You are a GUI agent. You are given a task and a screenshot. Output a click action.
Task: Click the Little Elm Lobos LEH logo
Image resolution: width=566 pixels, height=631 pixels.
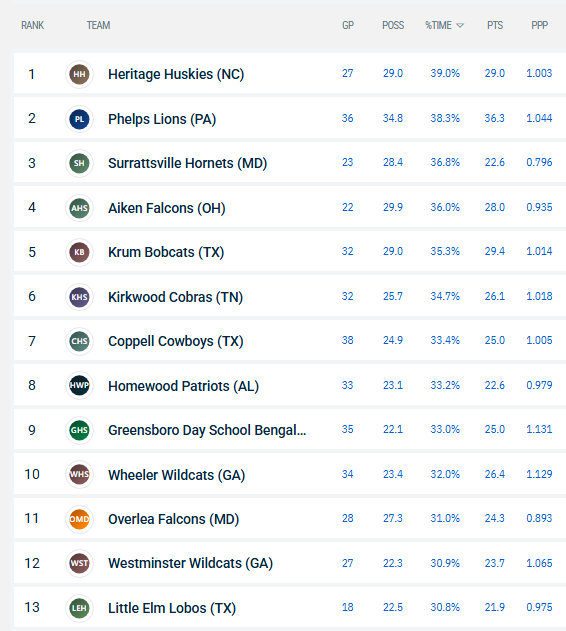pos(79,608)
